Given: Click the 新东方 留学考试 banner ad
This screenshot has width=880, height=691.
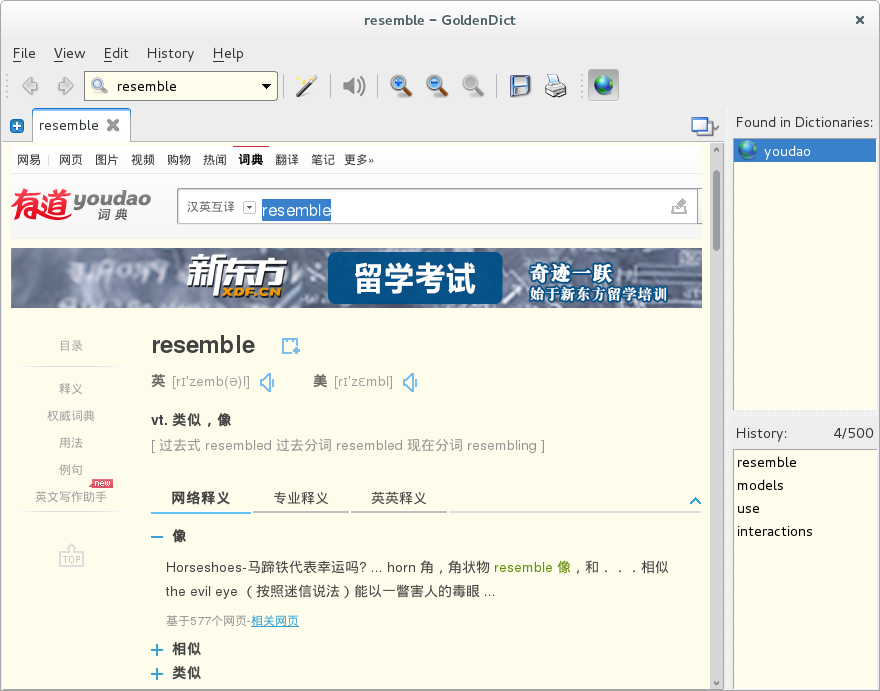Looking at the screenshot, I should [356, 278].
